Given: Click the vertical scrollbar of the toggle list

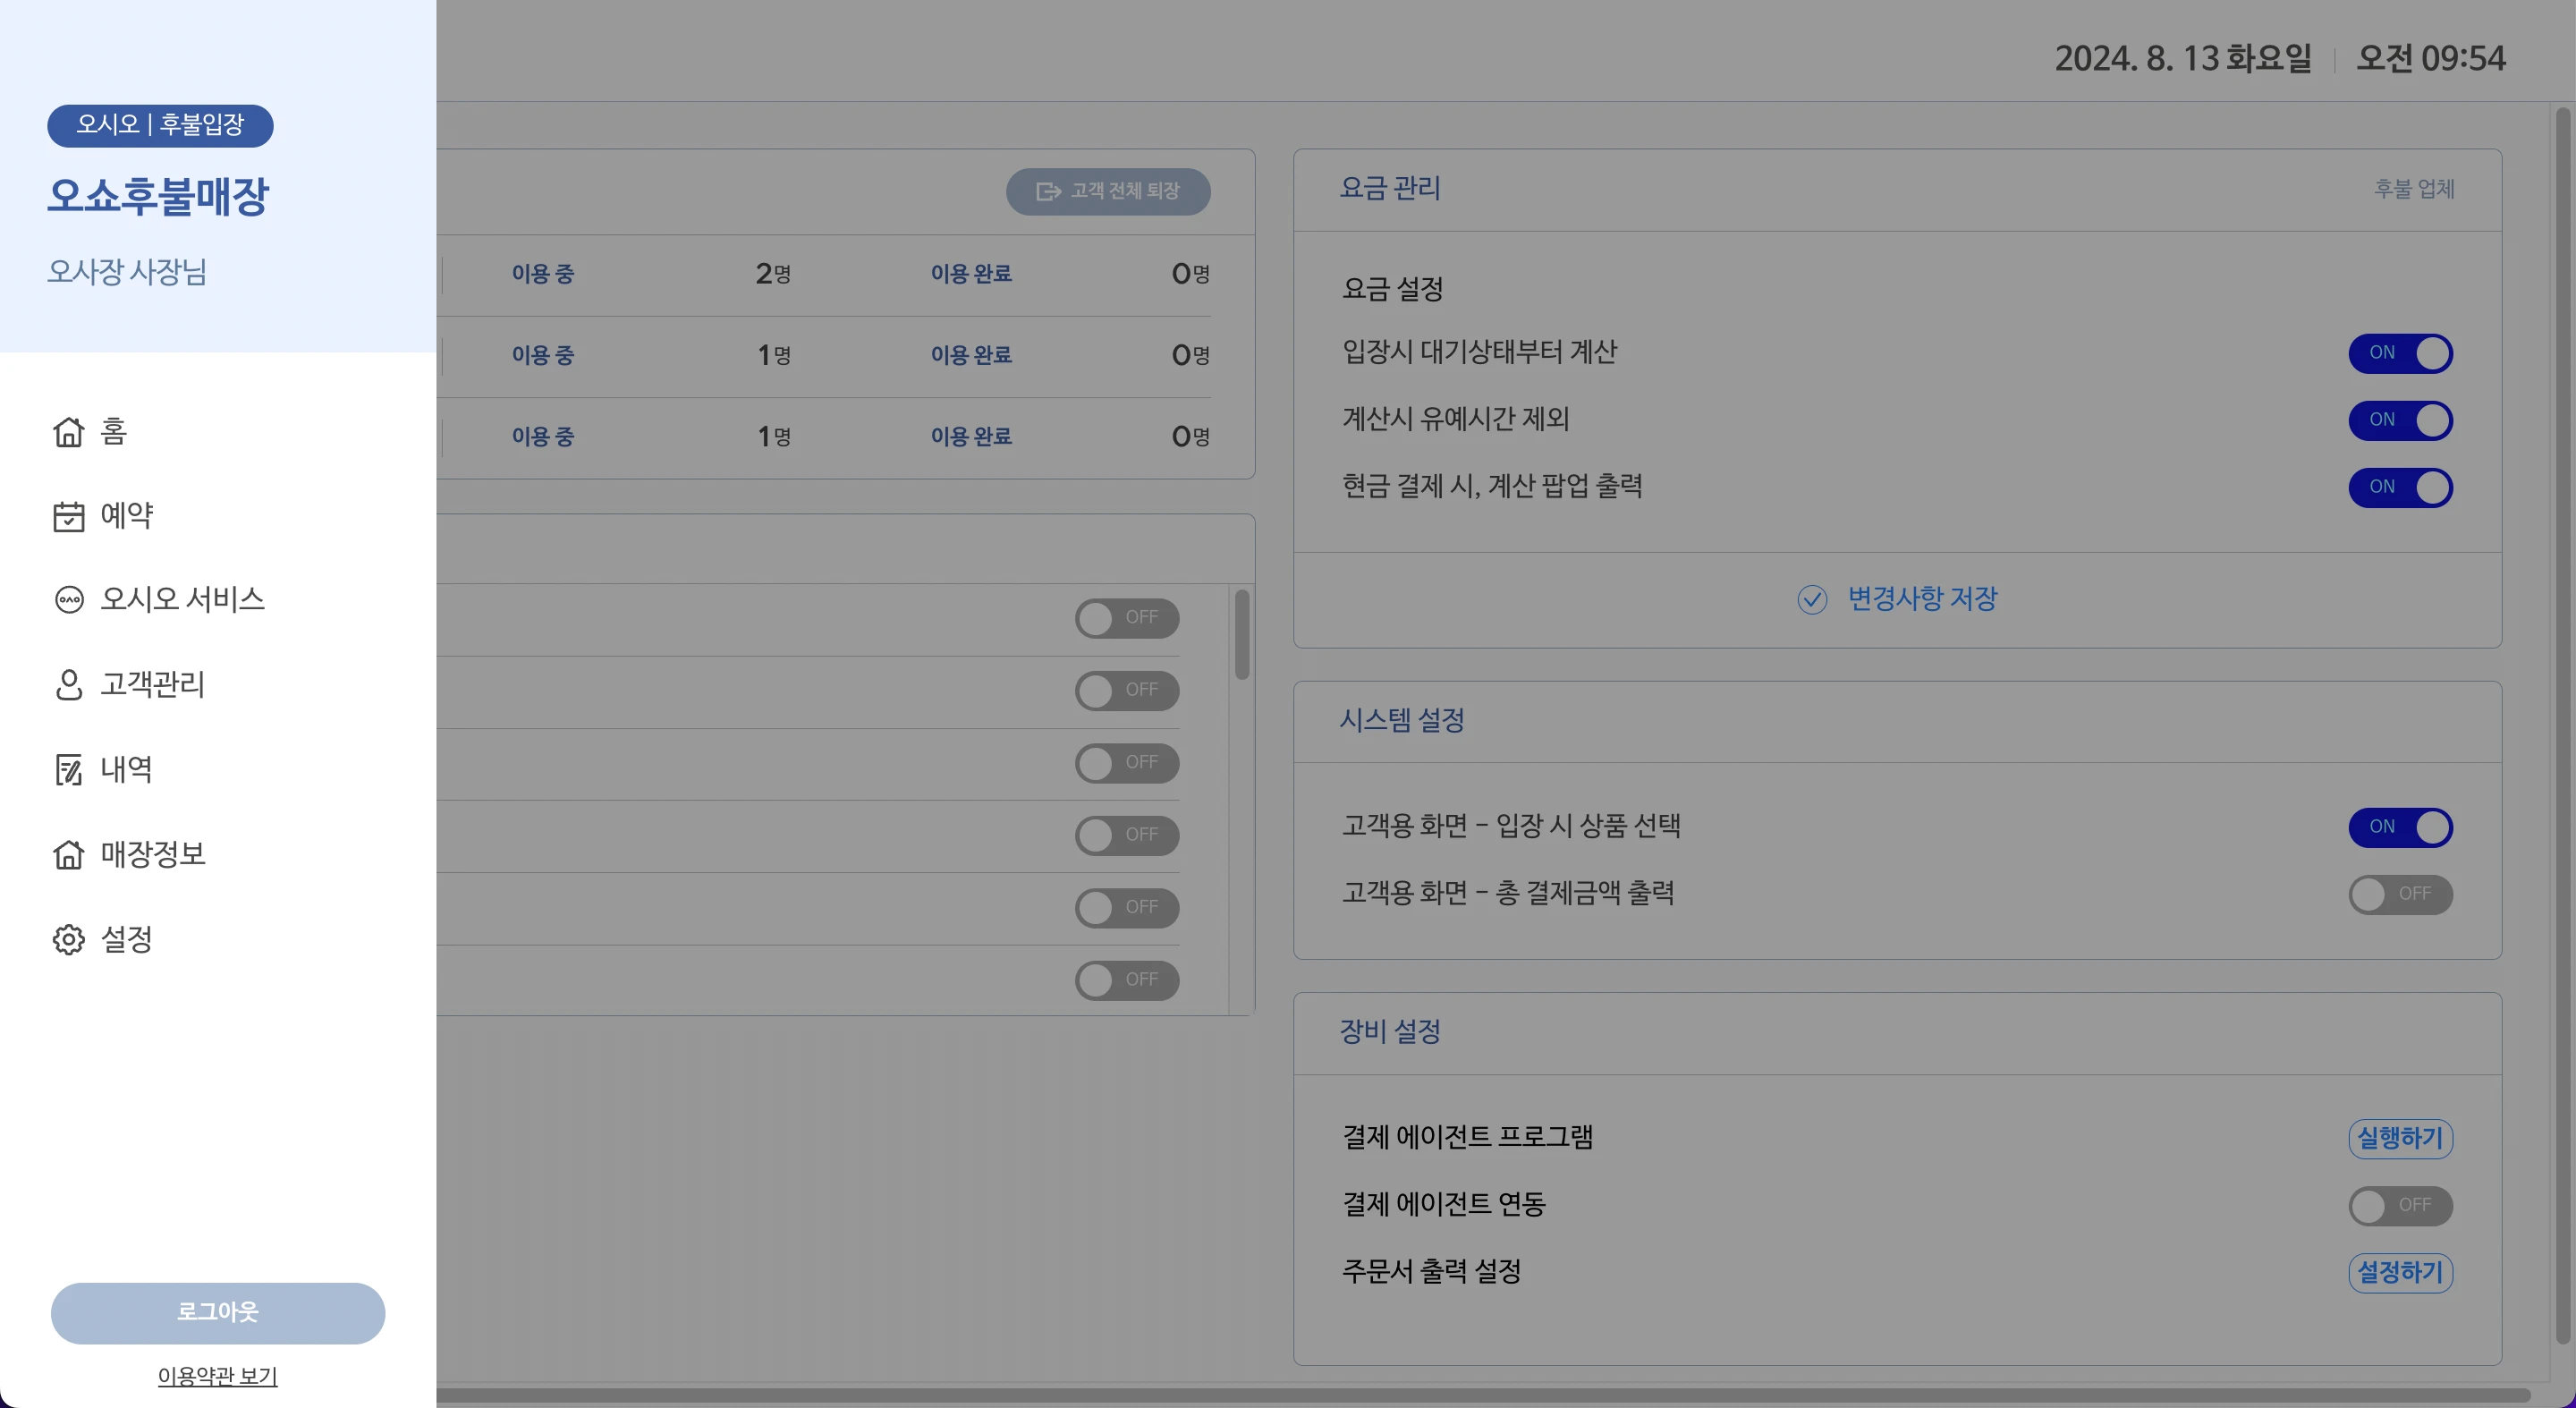Looking at the screenshot, I should 1241,635.
